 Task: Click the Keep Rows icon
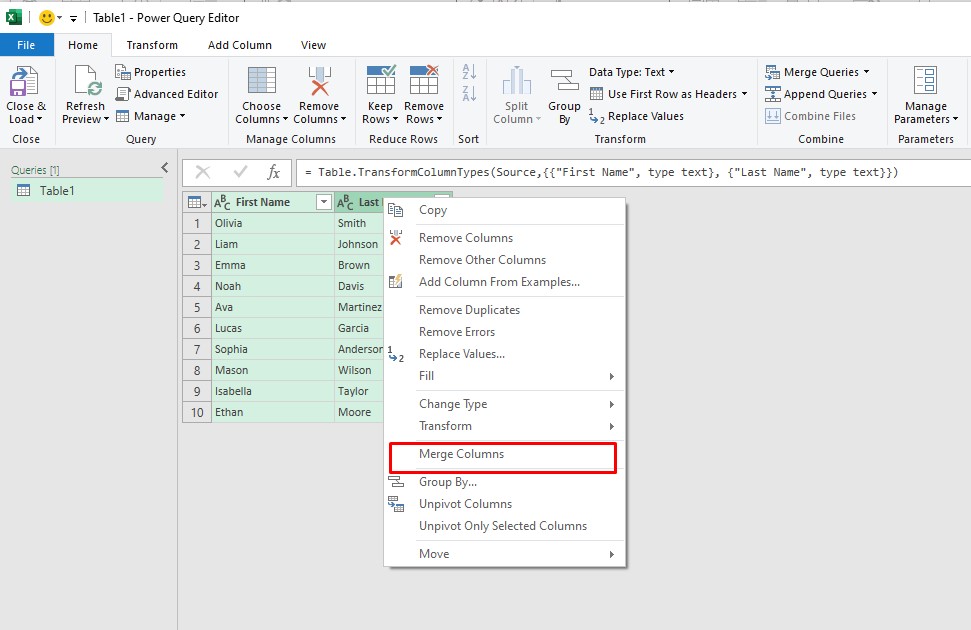pyautogui.click(x=380, y=82)
